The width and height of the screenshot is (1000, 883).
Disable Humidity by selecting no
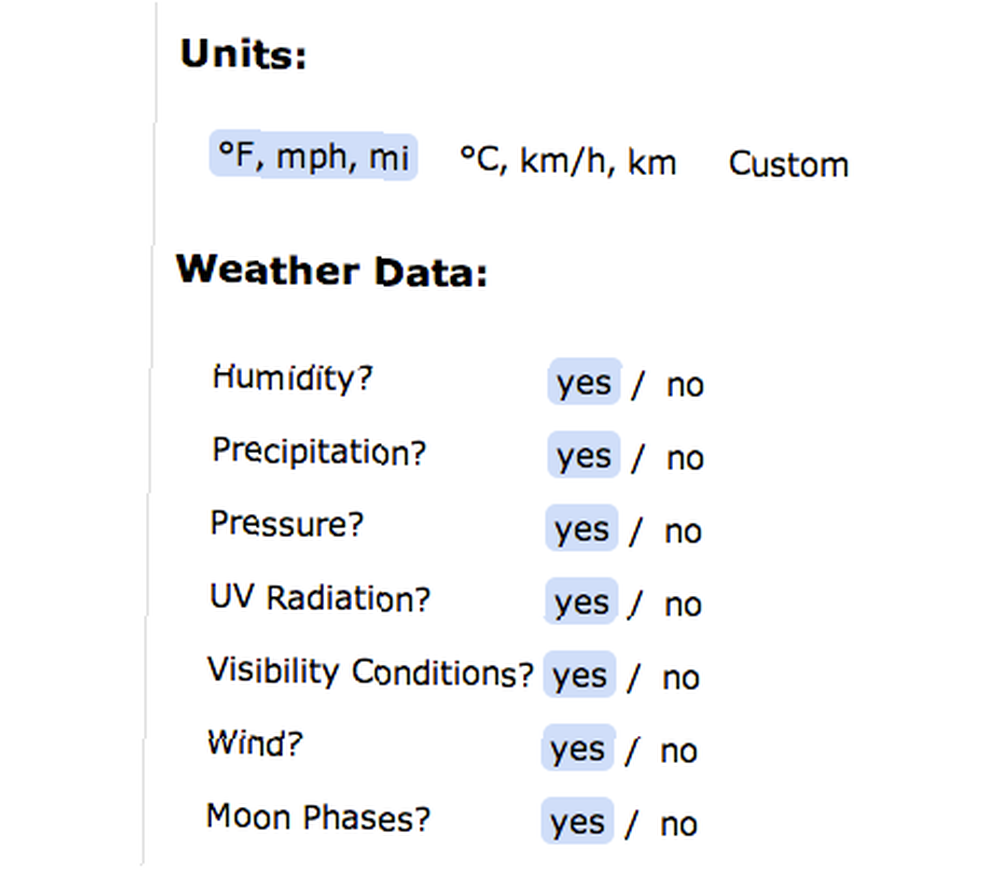tap(685, 385)
